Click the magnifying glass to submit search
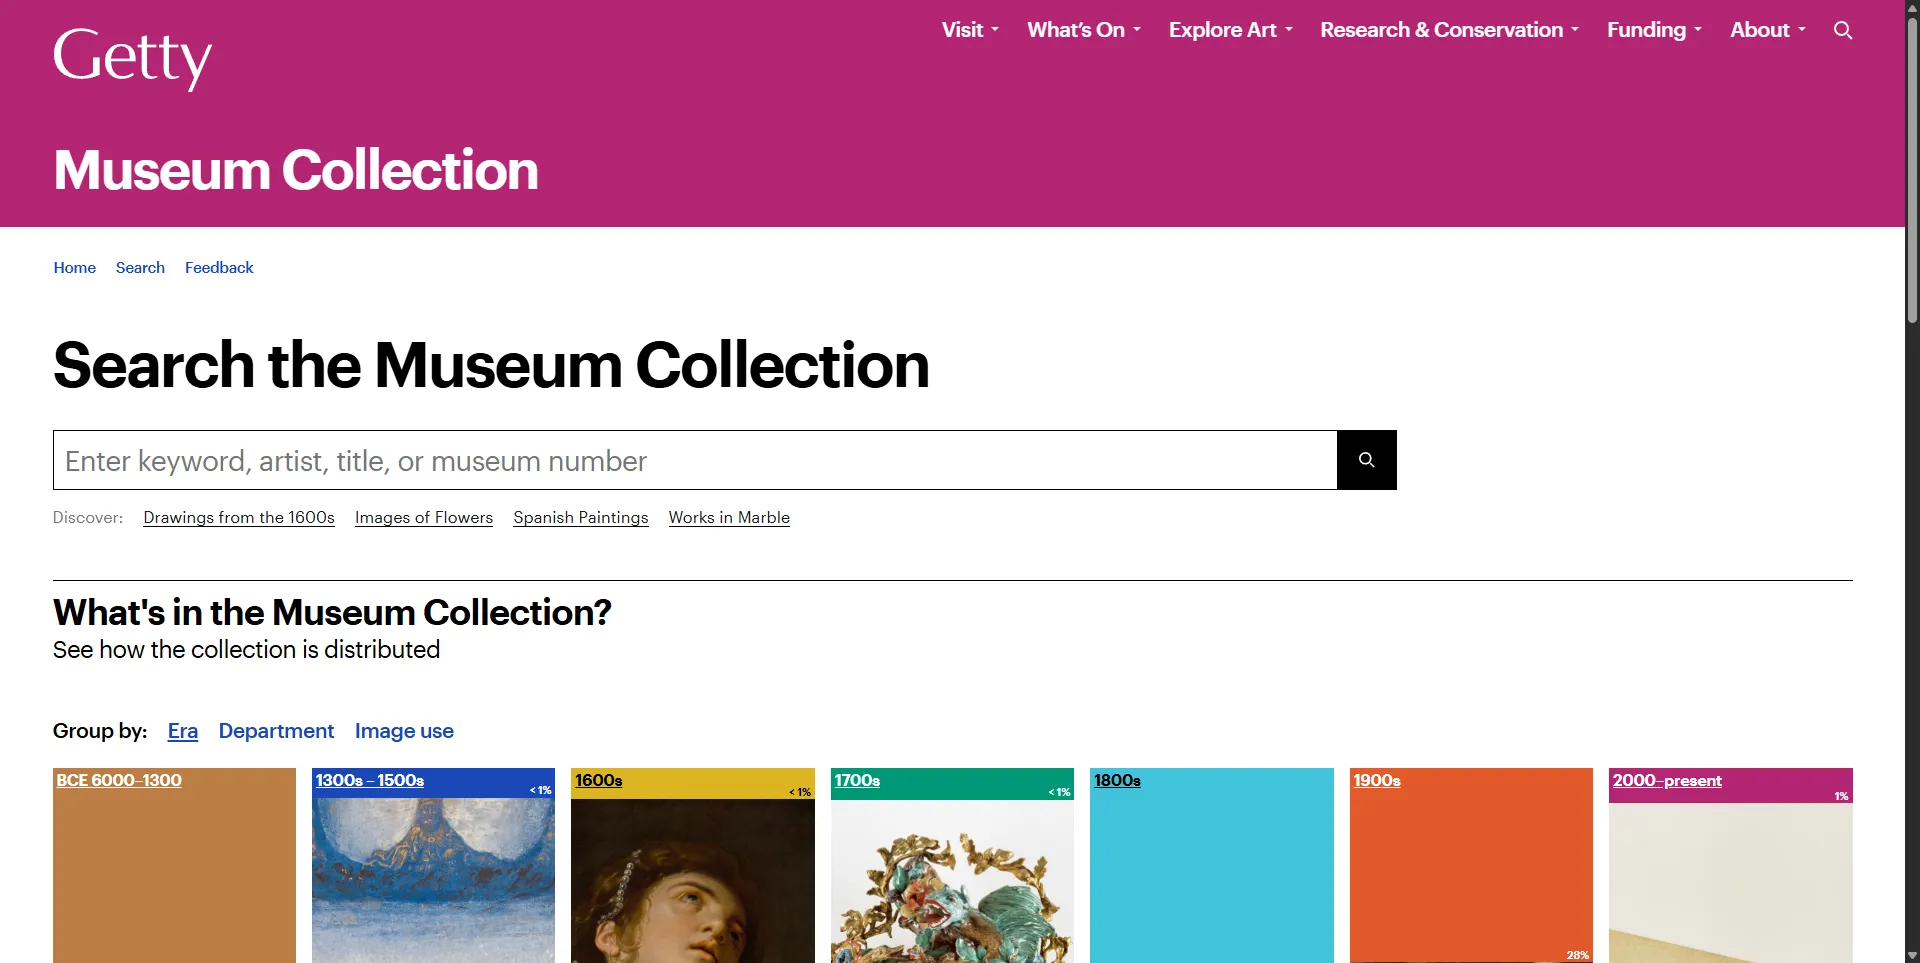The width and height of the screenshot is (1920, 963). (x=1366, y=459)
